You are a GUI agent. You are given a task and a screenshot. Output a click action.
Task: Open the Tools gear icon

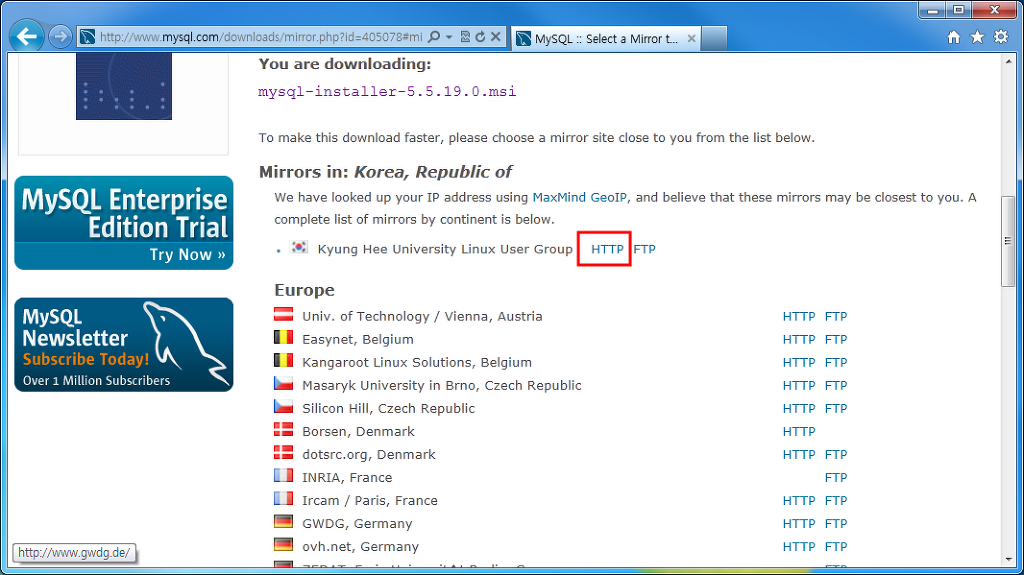pyautogui.click(x=1001, y=37)
